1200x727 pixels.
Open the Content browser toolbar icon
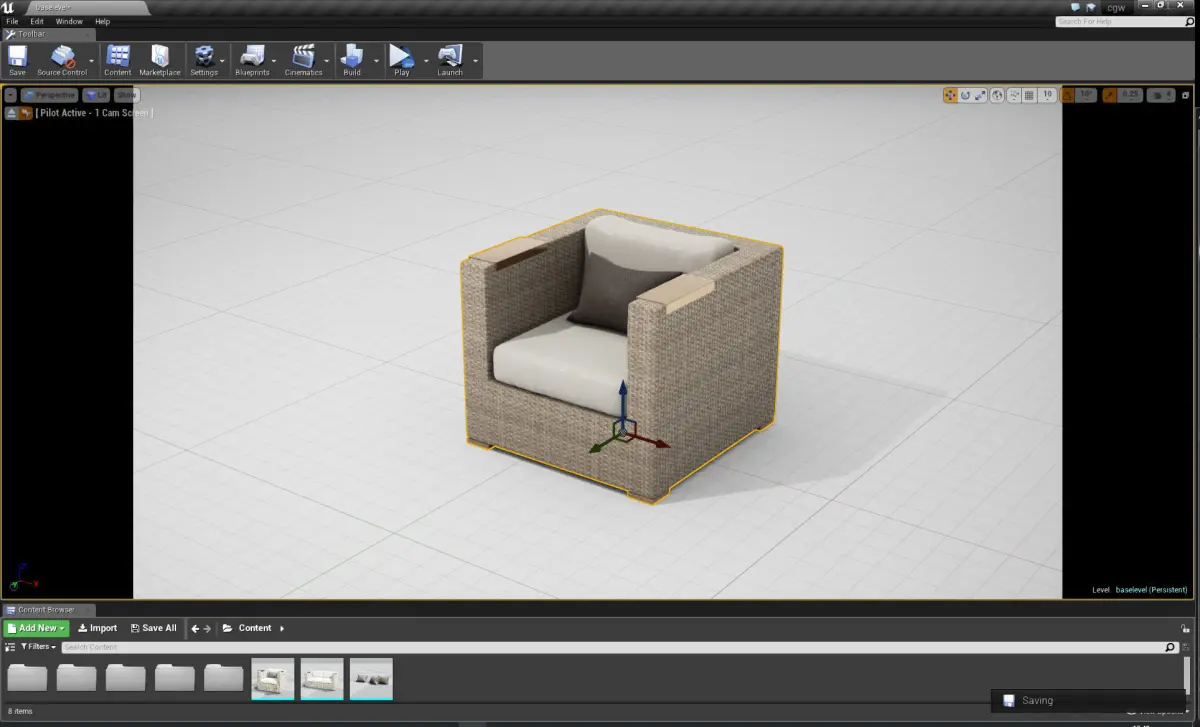[x=117, y=59]
